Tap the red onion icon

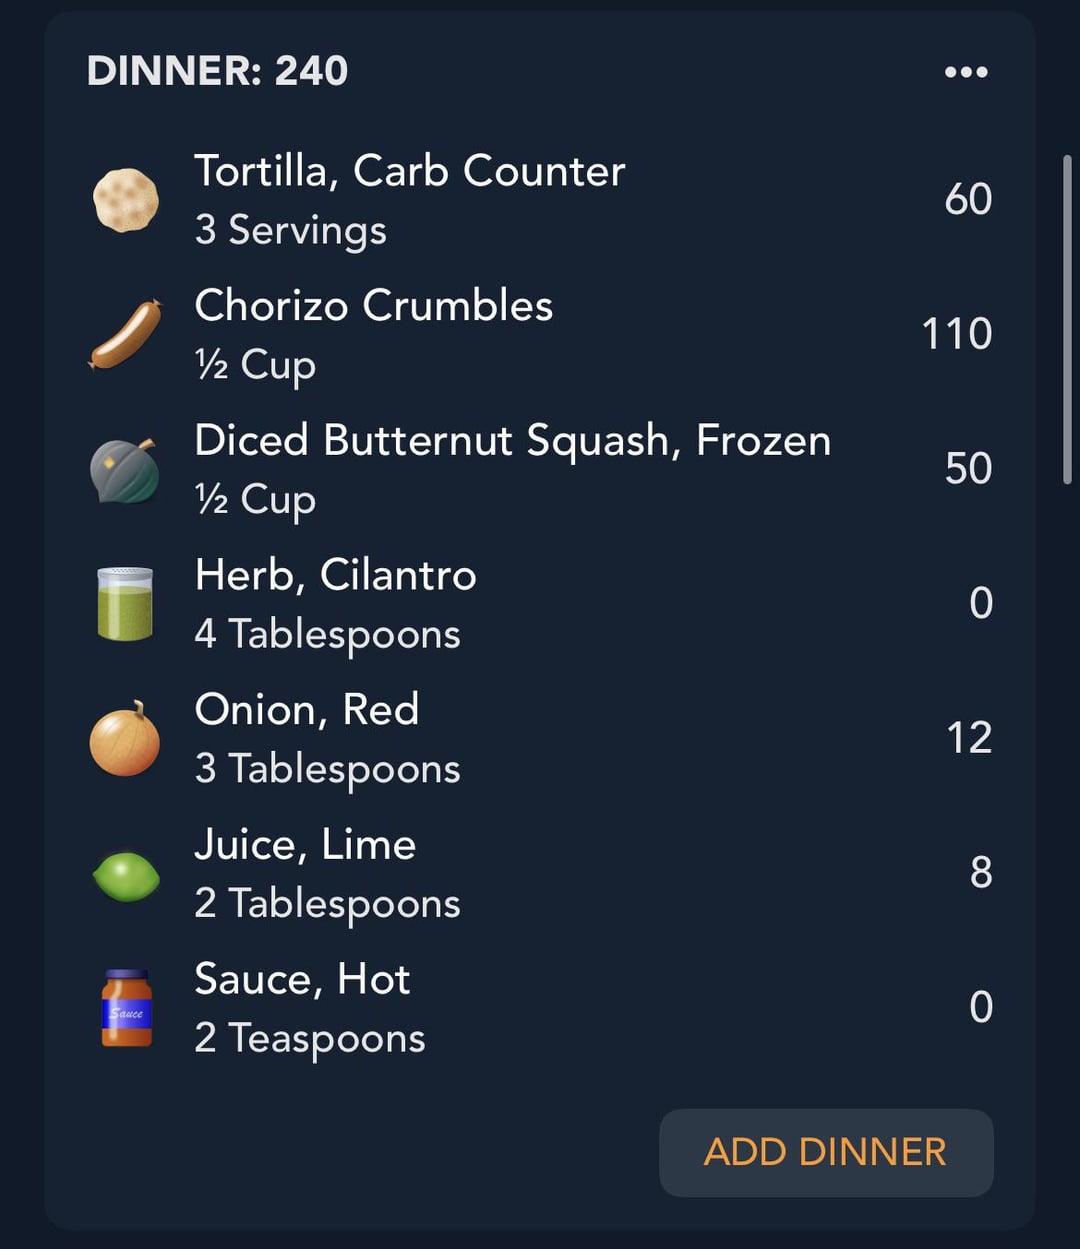126,739
